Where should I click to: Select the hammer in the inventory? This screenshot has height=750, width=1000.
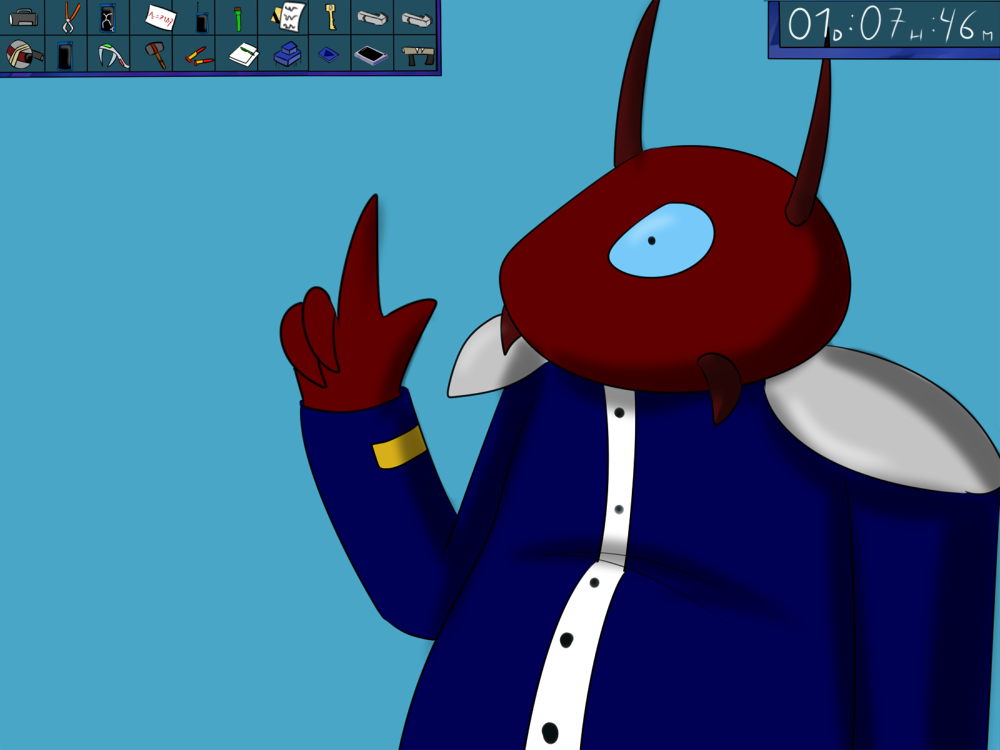(x=155, y=54)
